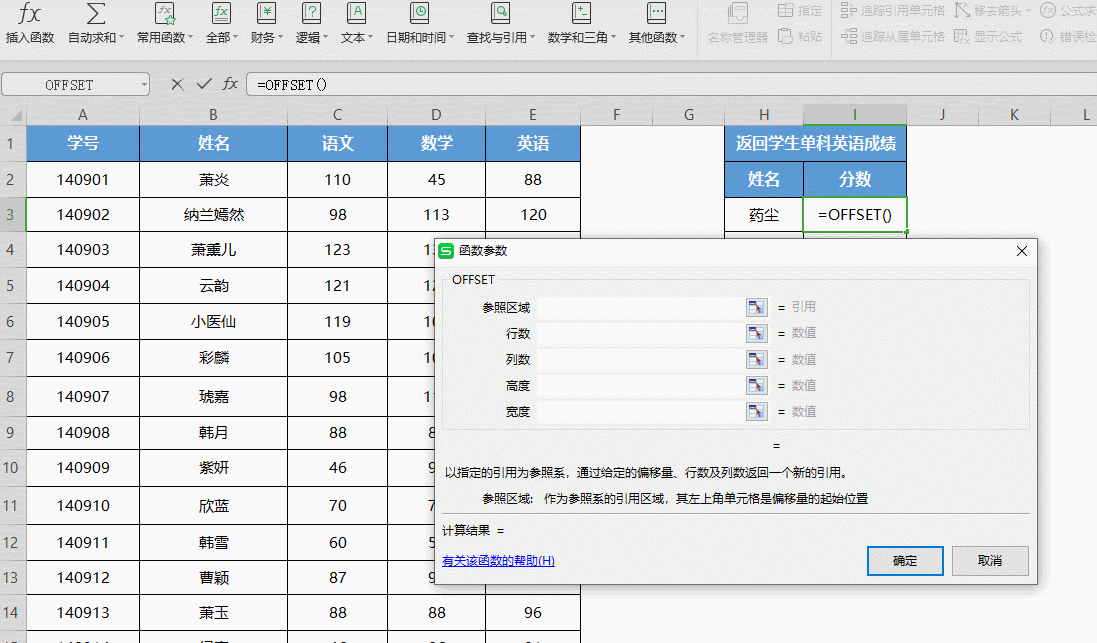Select the 学号 header cell
Image resolution: width=1097 pixels, height=643 pixels.
point(83,143)
